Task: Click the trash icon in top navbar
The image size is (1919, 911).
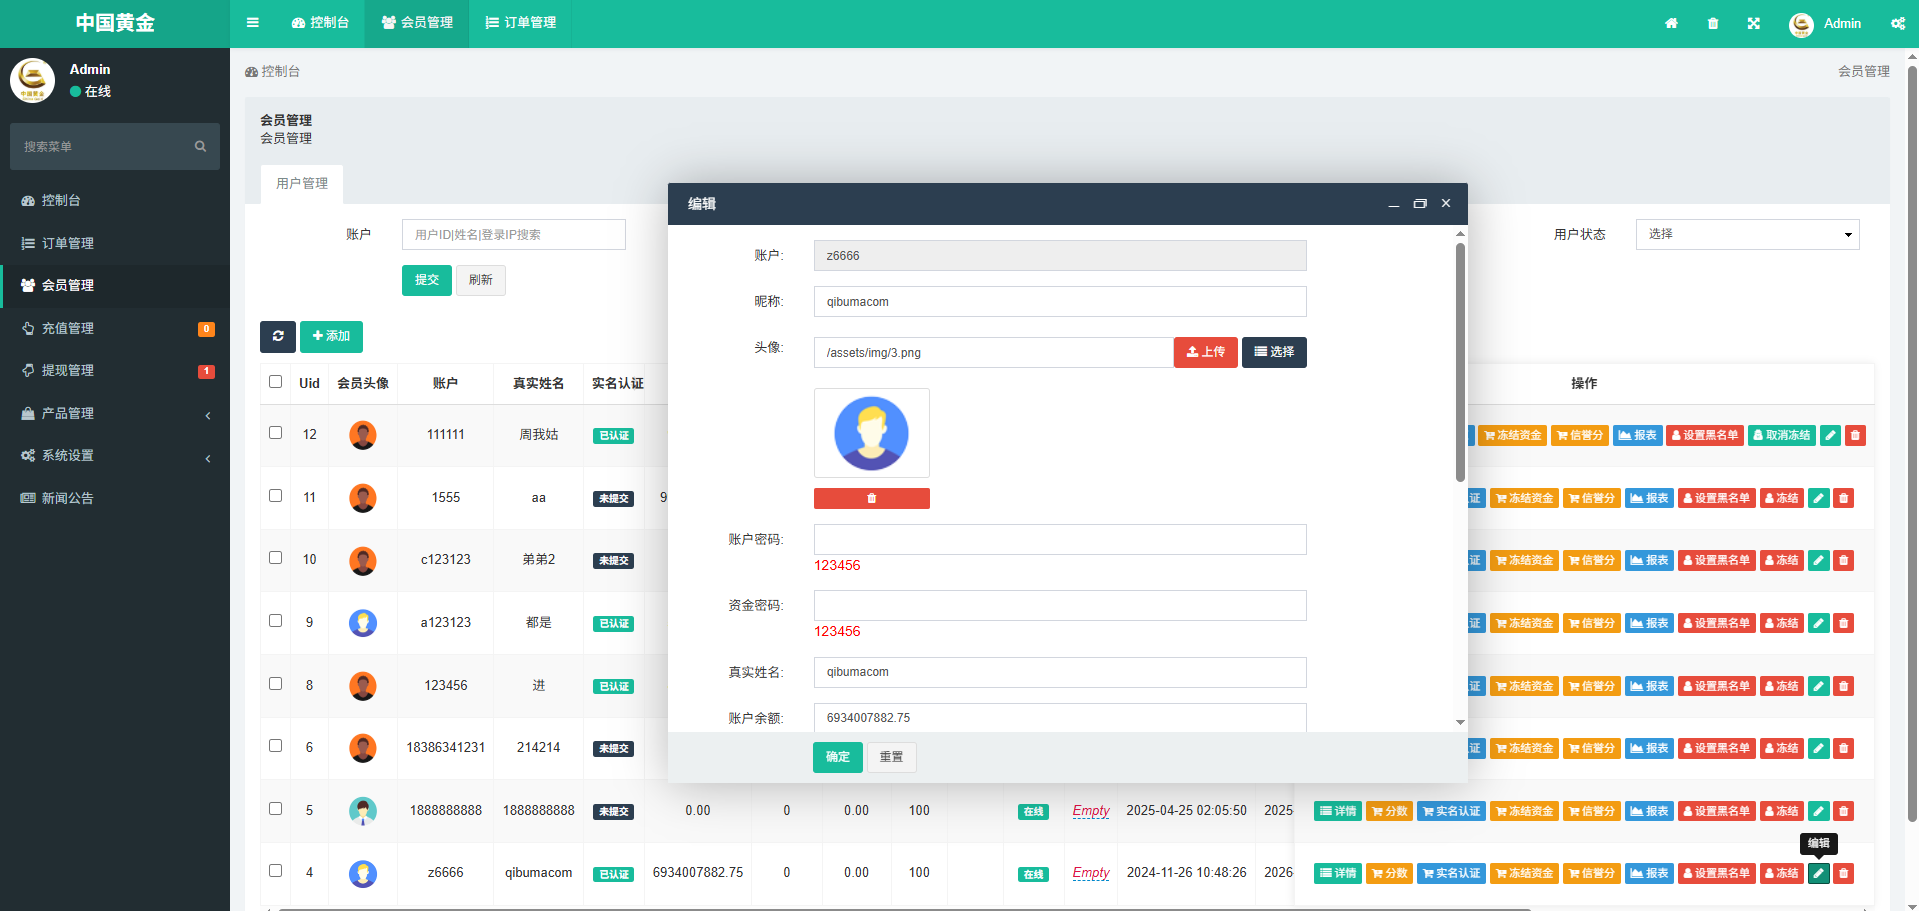Action: 1713,23
